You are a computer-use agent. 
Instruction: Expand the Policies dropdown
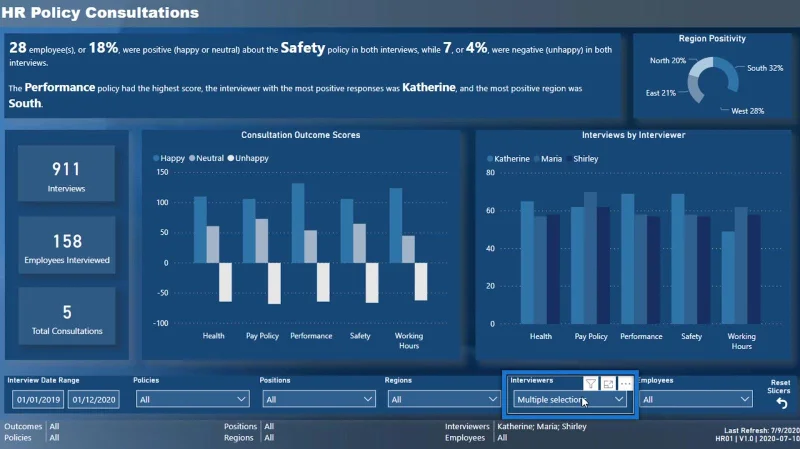pyautogui.click(x=193, y=399)
